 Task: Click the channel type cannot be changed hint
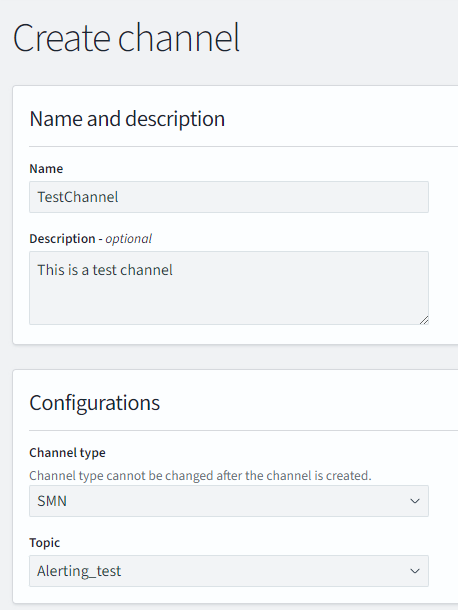(x=200, y=476)
